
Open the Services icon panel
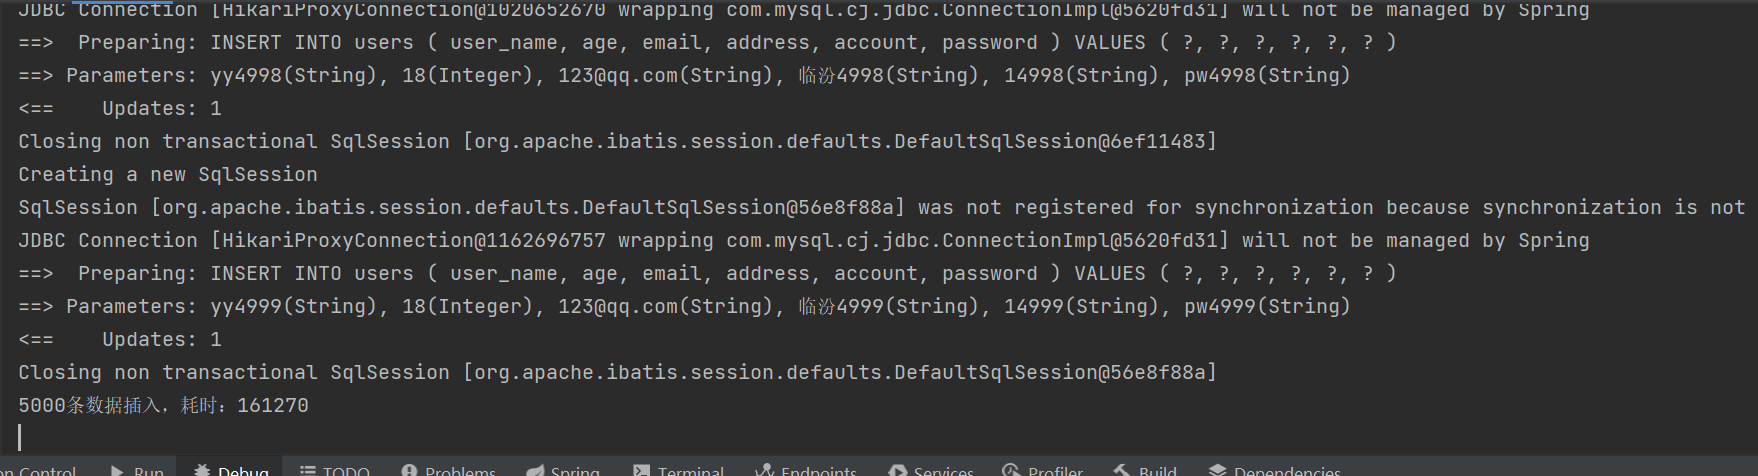pos(898,470)
